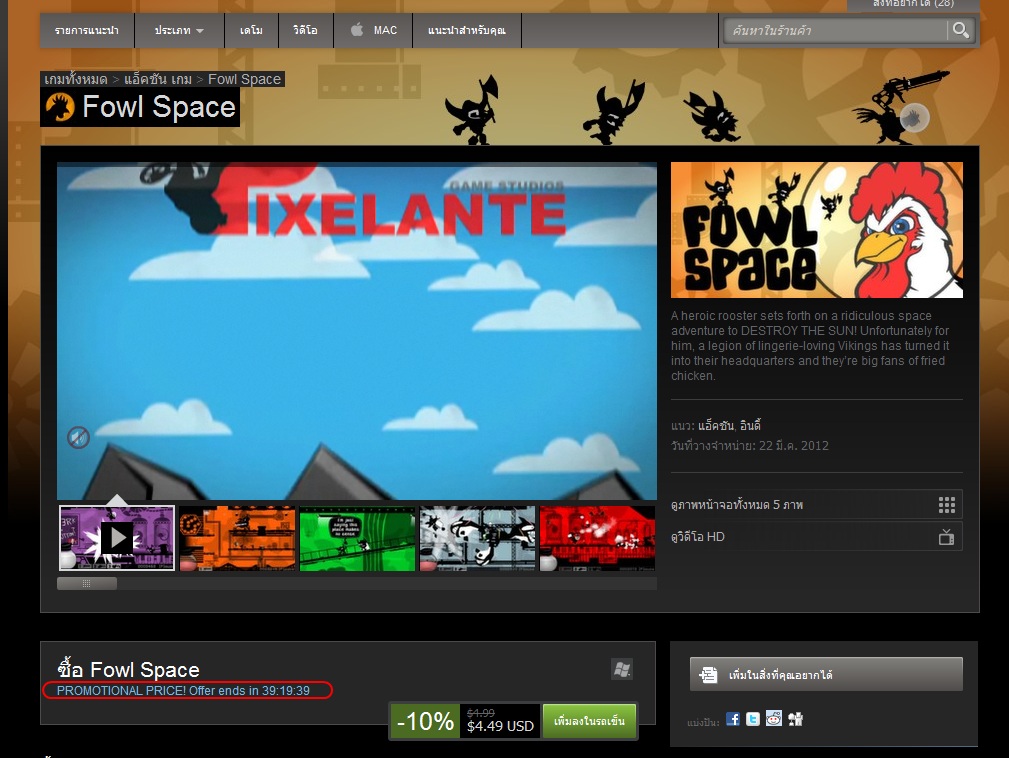Open the แนะนำสำหรับคุณ recommendations tab
Screen dimensions: 1009x758
pyautogui.click(x=467, y=30)
